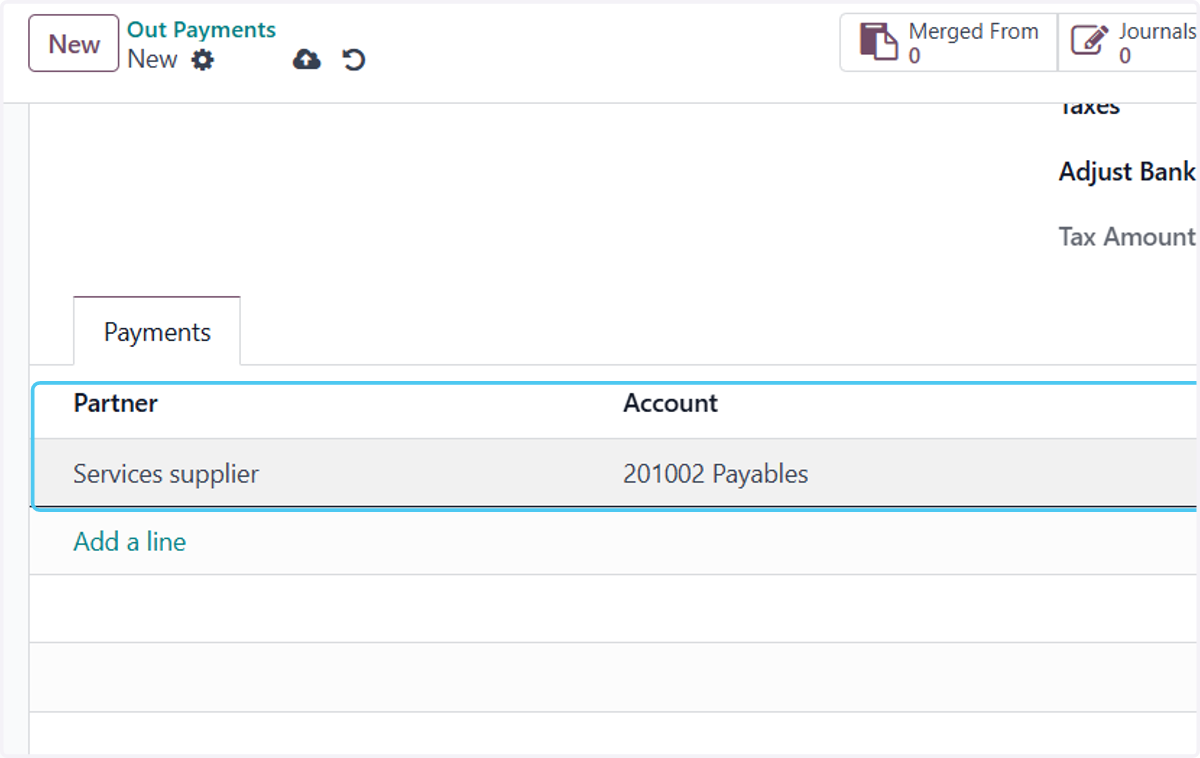Screen dimensions: 1200x758
Task: Open the Out Payments breadcrumb link
Action: point(201,30)
